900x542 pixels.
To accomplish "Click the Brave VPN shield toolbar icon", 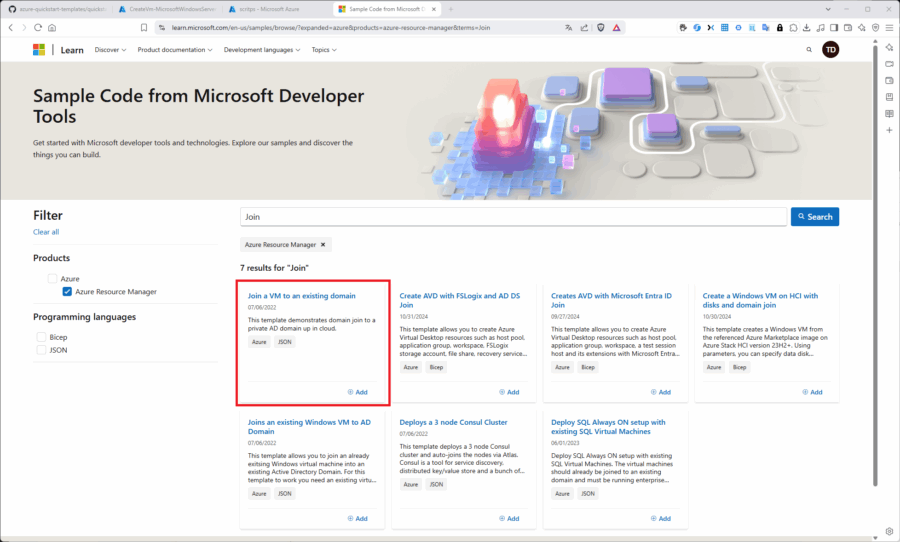I will [x=875, y=28].
